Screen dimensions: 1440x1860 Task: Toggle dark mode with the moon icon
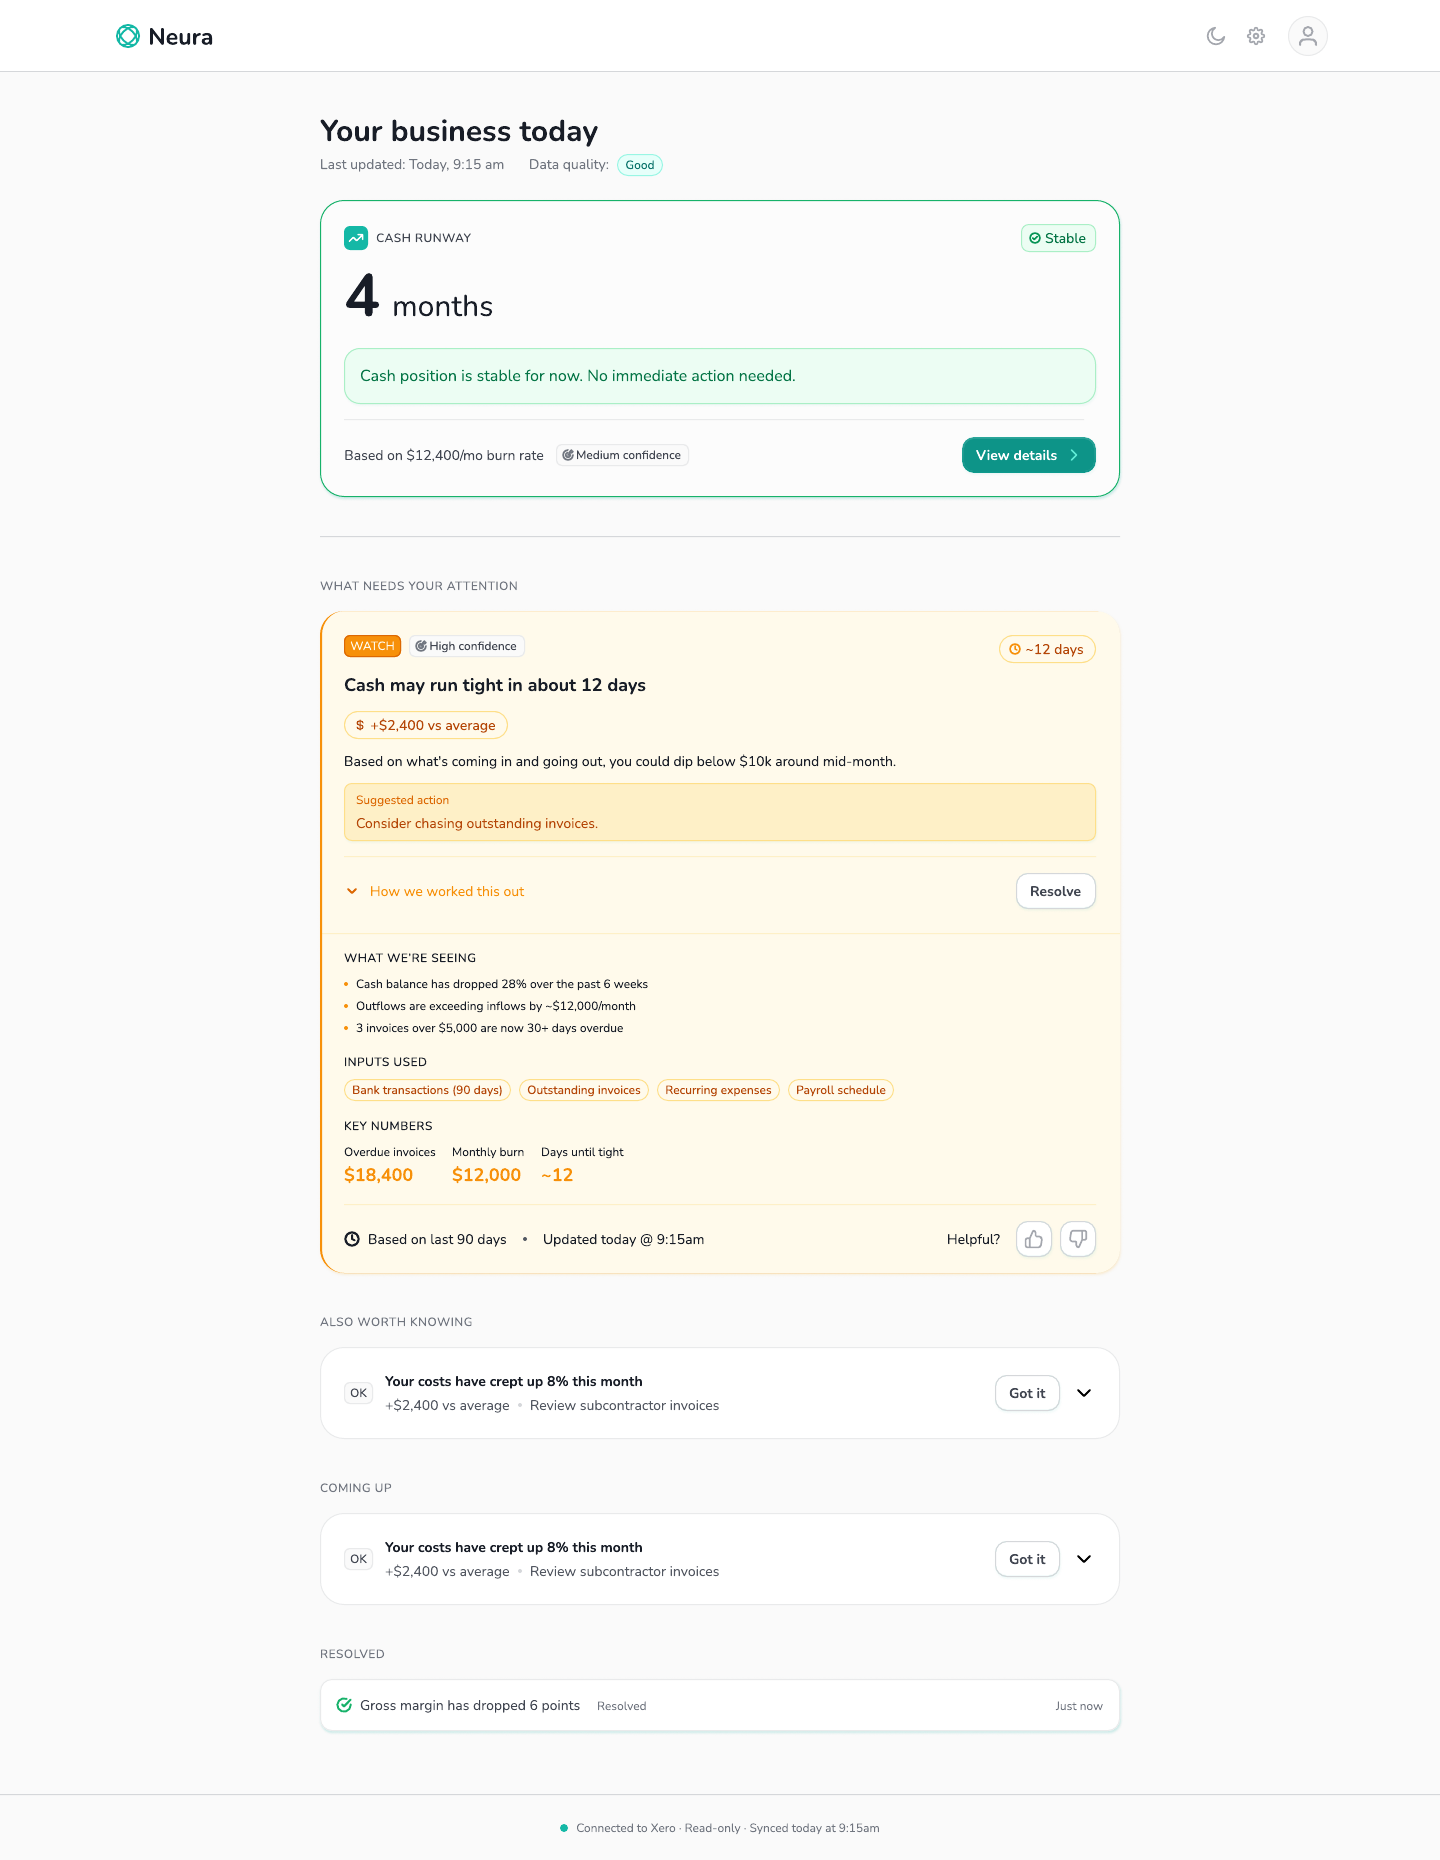tap(1216, 36)
